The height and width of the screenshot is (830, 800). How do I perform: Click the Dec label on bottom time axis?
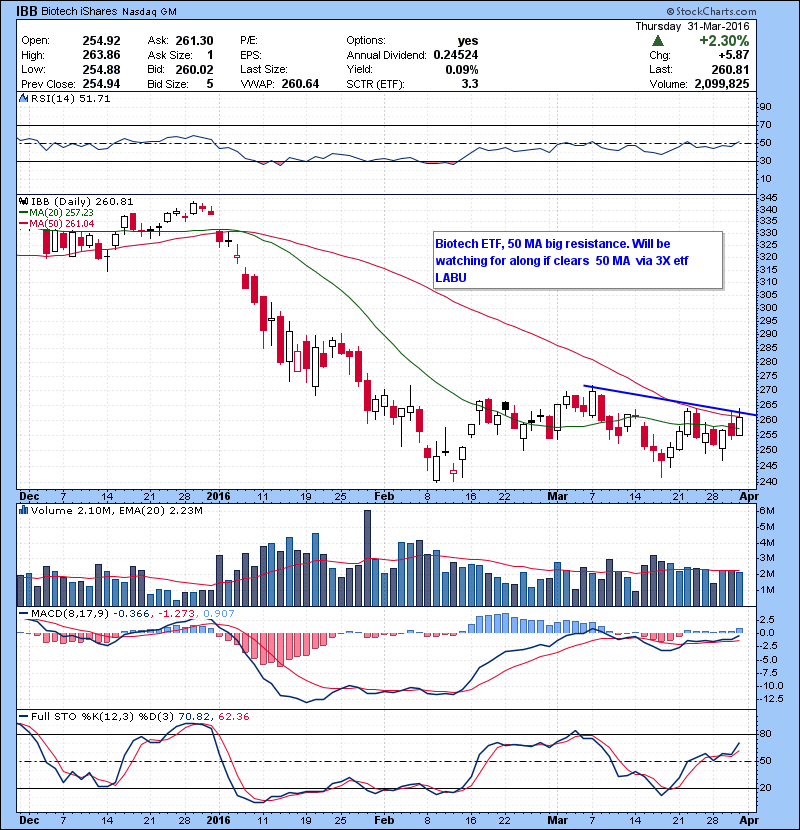(x=29, y=820)
